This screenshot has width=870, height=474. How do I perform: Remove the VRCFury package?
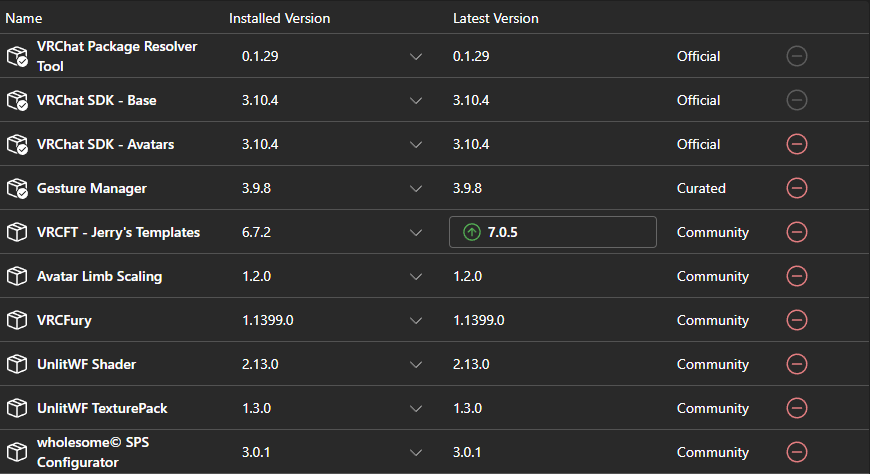tap(797, 320)
